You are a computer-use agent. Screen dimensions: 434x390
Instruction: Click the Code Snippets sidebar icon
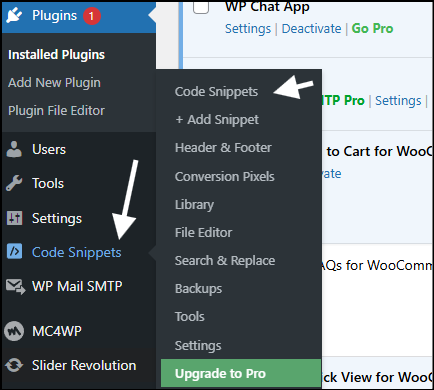pos(14,251)
